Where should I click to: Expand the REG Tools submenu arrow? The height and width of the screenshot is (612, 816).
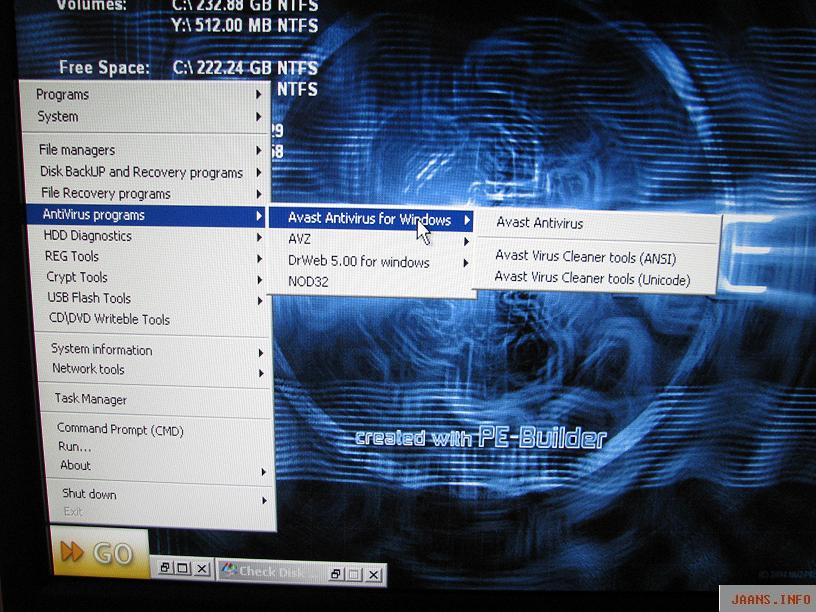tap(260, 259)
